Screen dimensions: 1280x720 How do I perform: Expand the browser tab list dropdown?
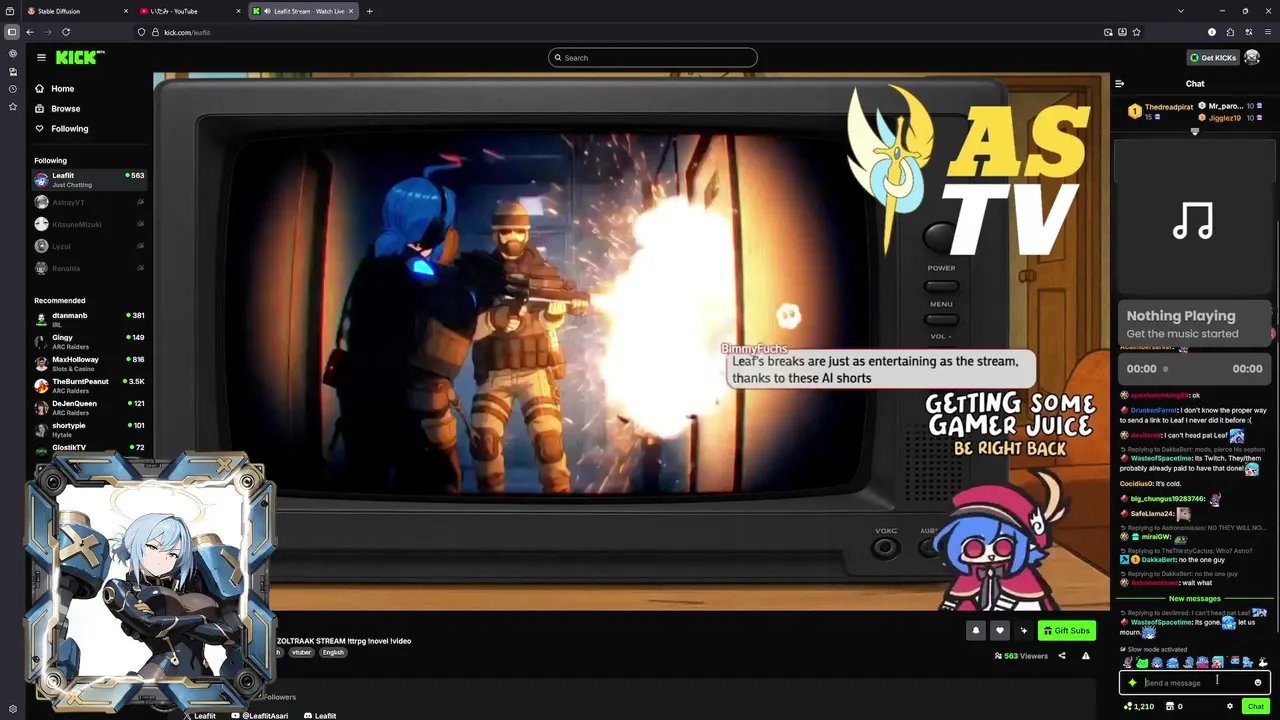pyautogui.click(x=1181, y=11)
